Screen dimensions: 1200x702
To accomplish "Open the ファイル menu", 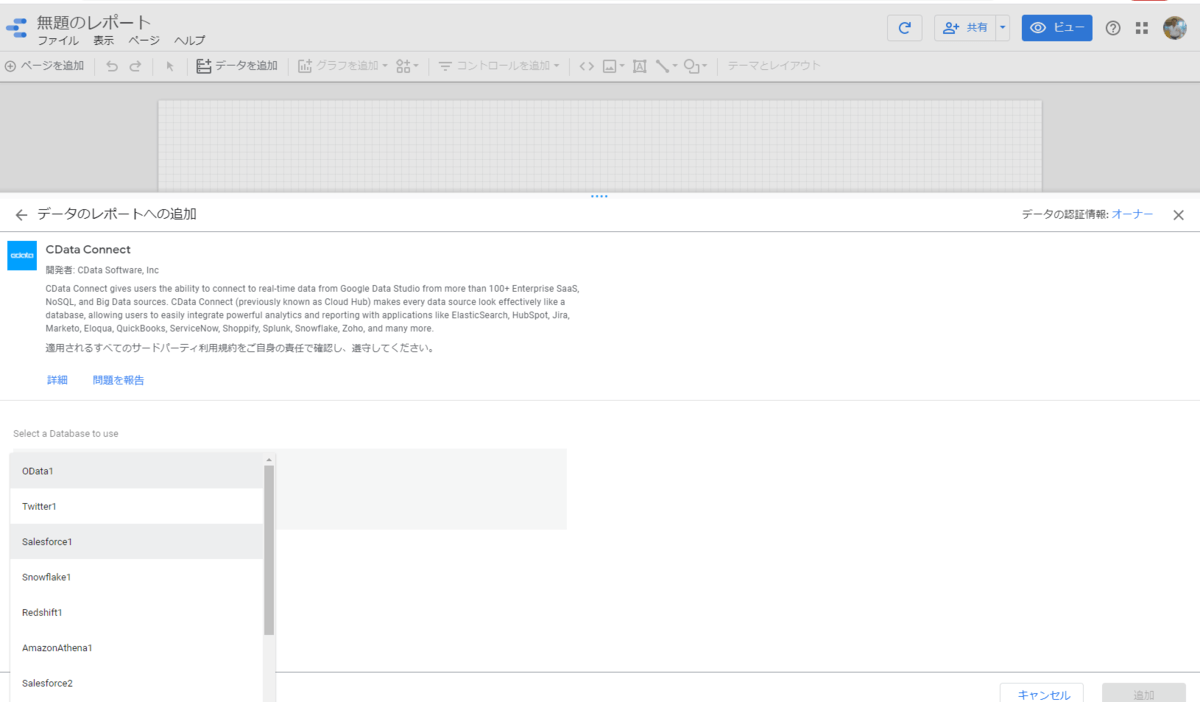I will (58, 41).
